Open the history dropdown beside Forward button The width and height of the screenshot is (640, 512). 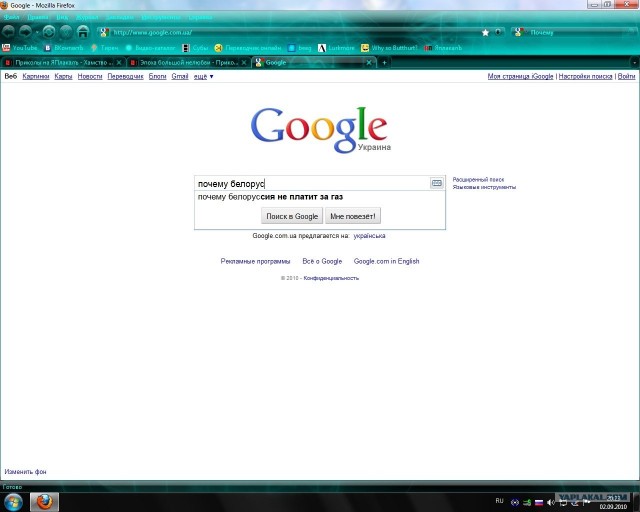pyautogui.click(x=37, y=32)
